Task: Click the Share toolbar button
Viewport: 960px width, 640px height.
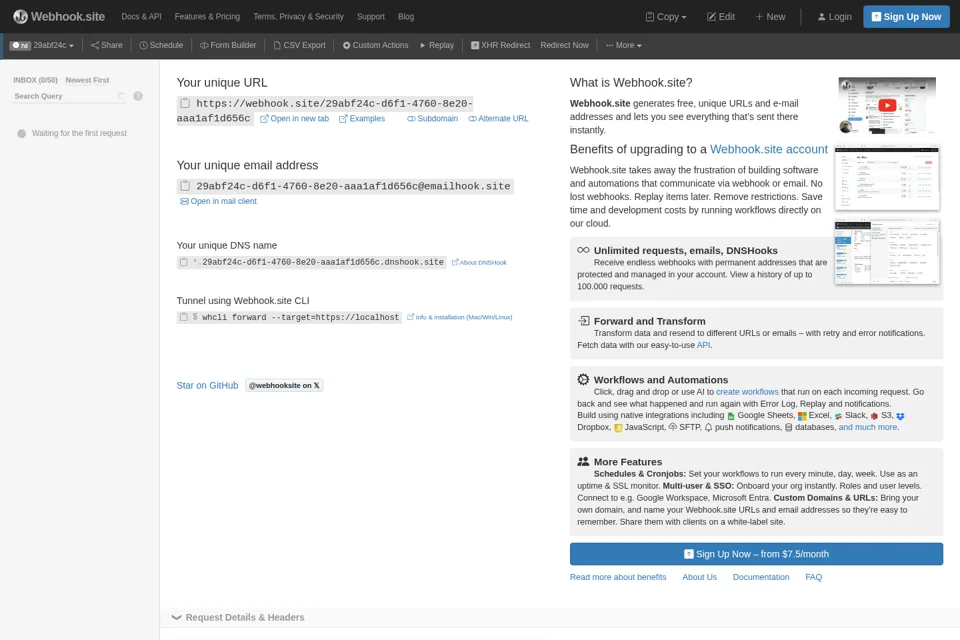Action: [107, 45]
